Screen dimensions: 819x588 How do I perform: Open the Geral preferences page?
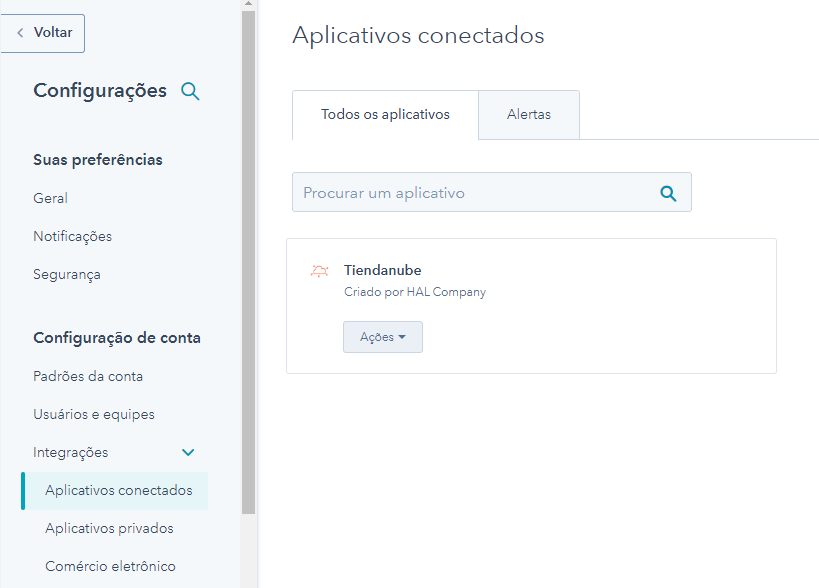pyautogui.click(x=51, y=199)
